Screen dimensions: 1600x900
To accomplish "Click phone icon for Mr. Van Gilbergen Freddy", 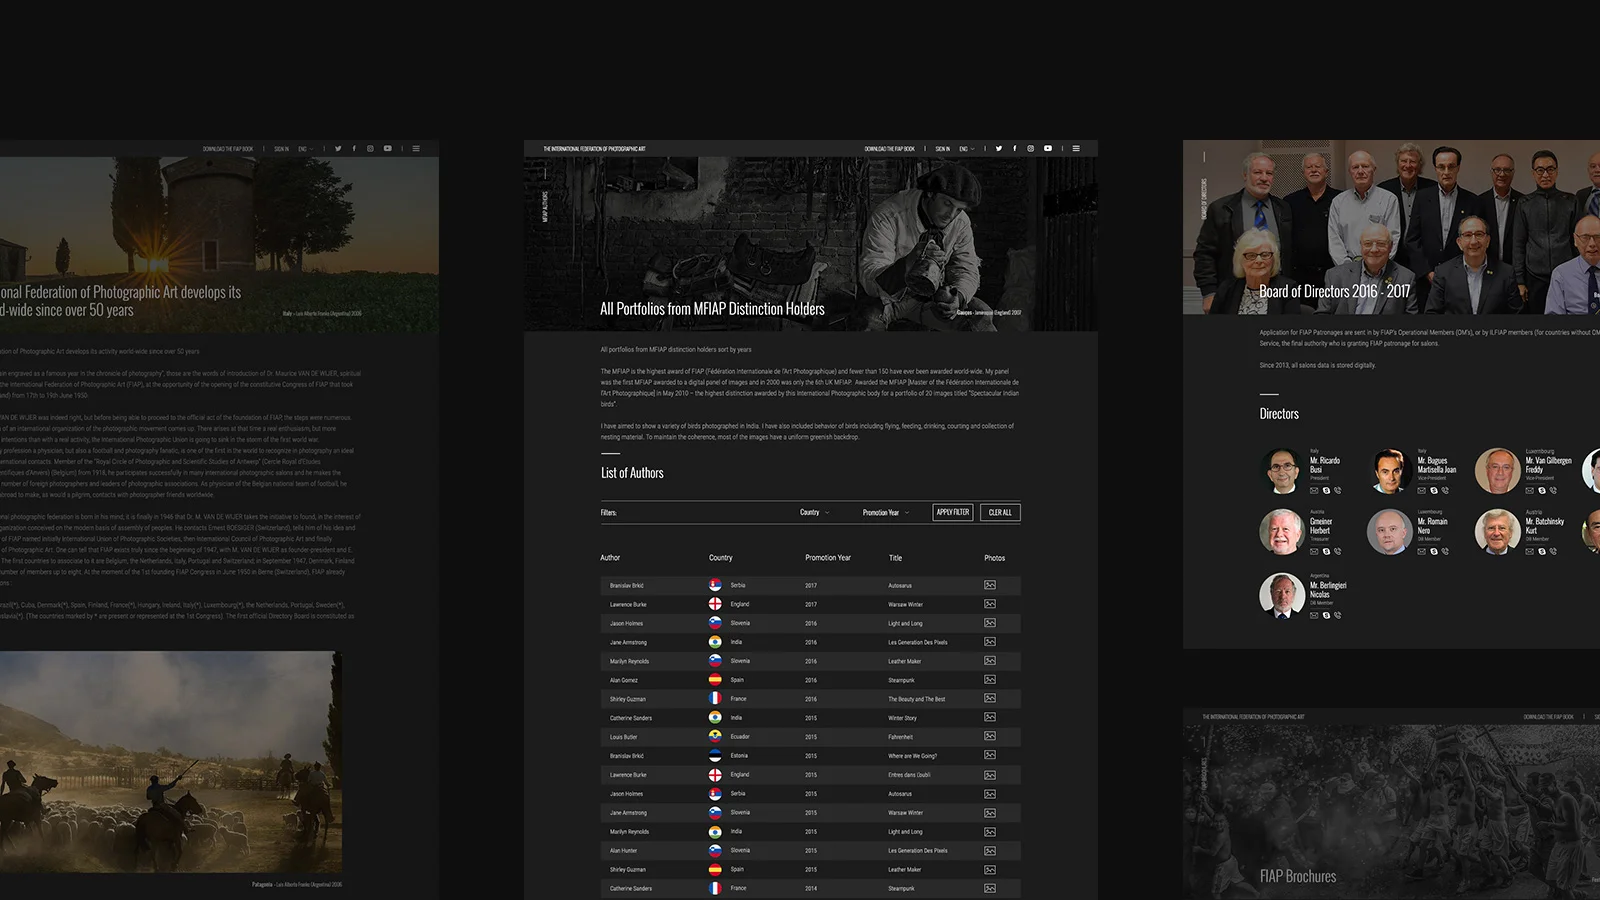I will click(1553, 491).
